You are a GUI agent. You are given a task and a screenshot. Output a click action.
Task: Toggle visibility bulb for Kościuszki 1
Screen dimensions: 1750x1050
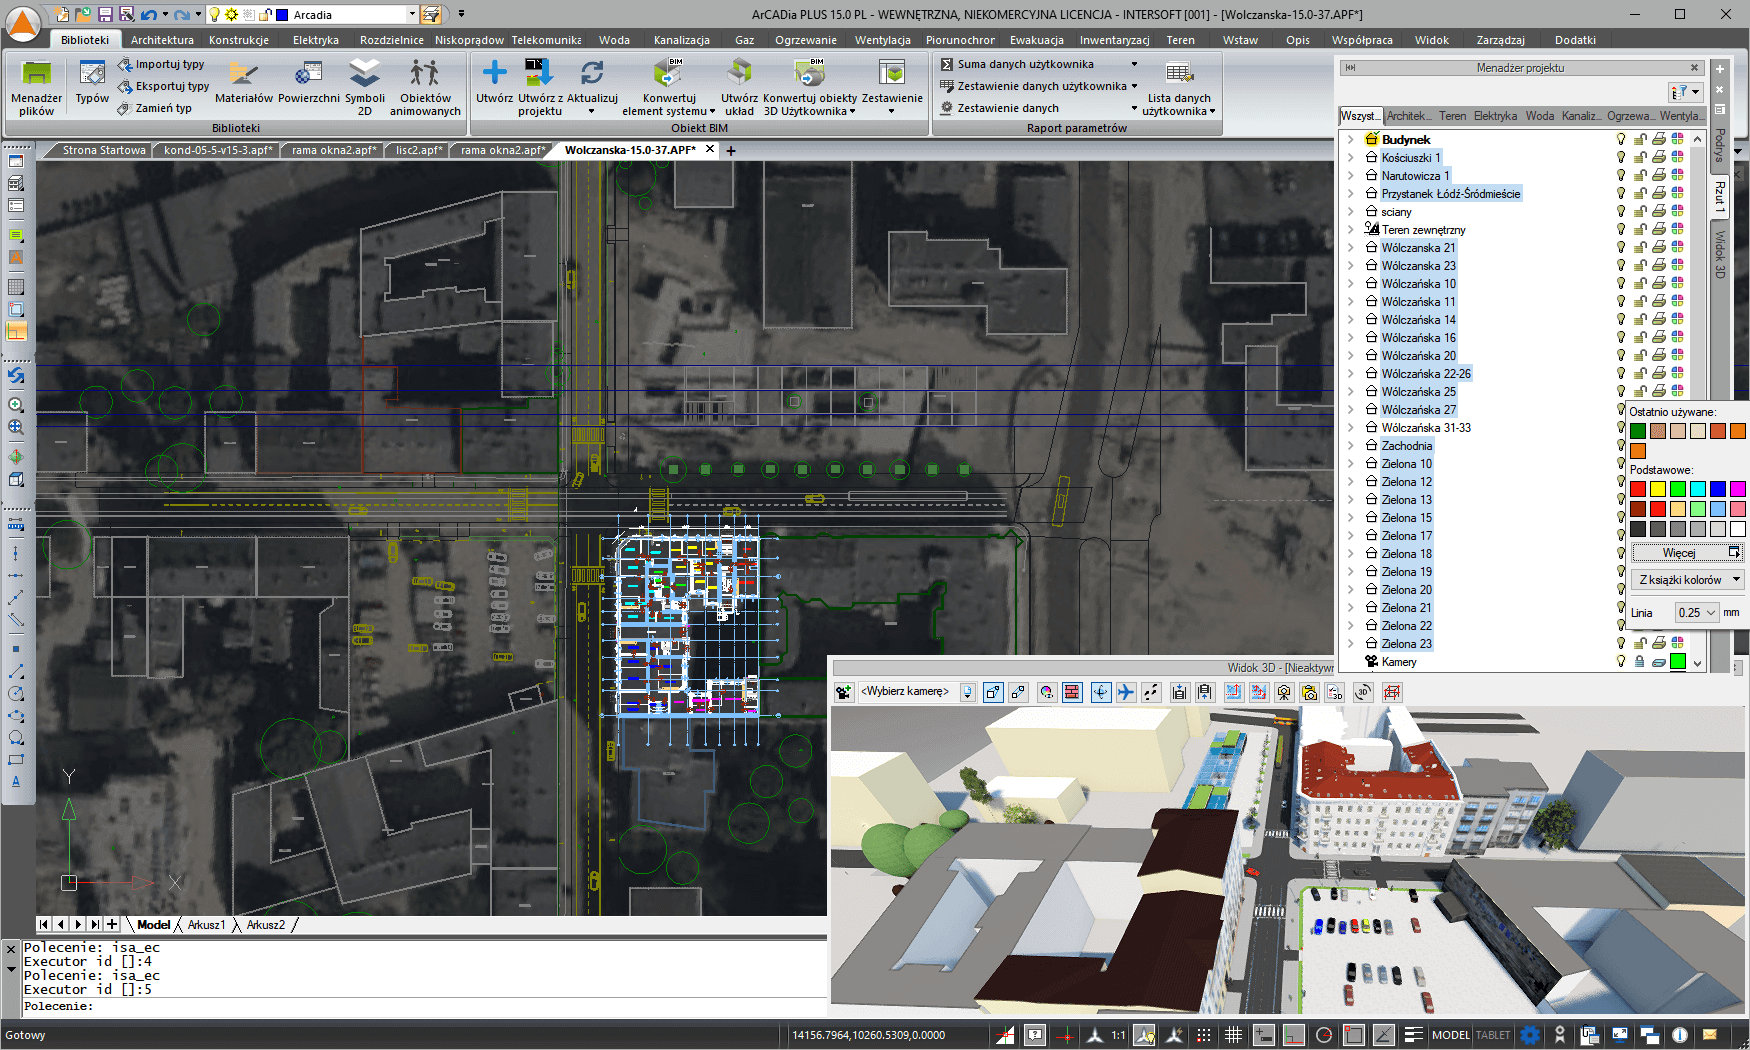coord(1621,158)
